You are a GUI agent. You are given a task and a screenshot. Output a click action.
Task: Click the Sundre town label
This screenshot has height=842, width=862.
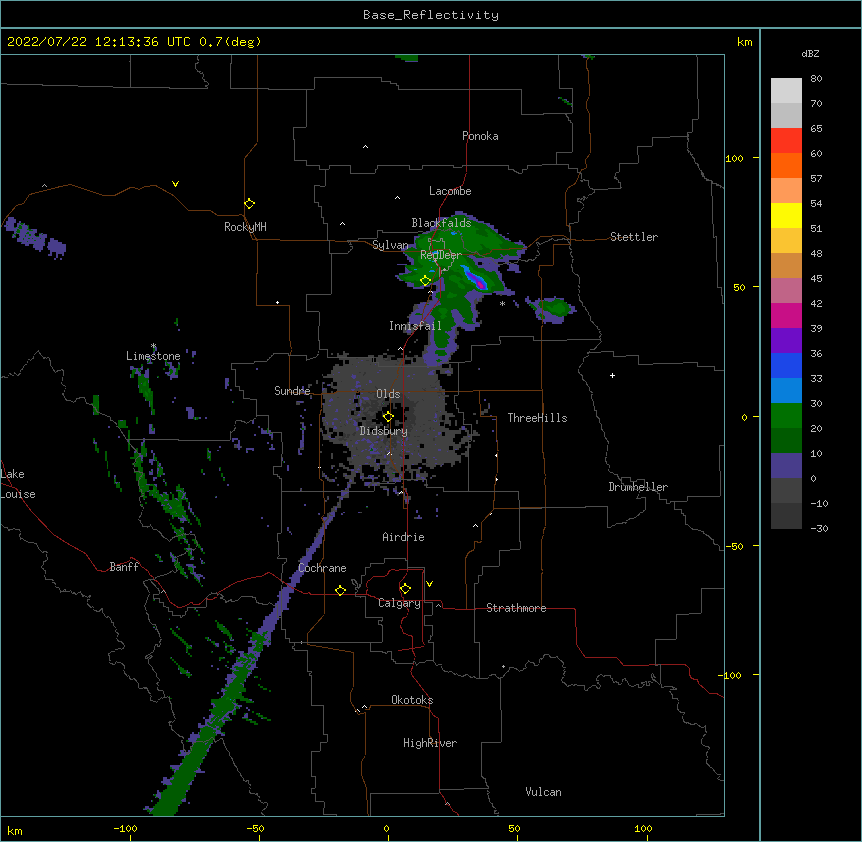[x=292, y=391]
